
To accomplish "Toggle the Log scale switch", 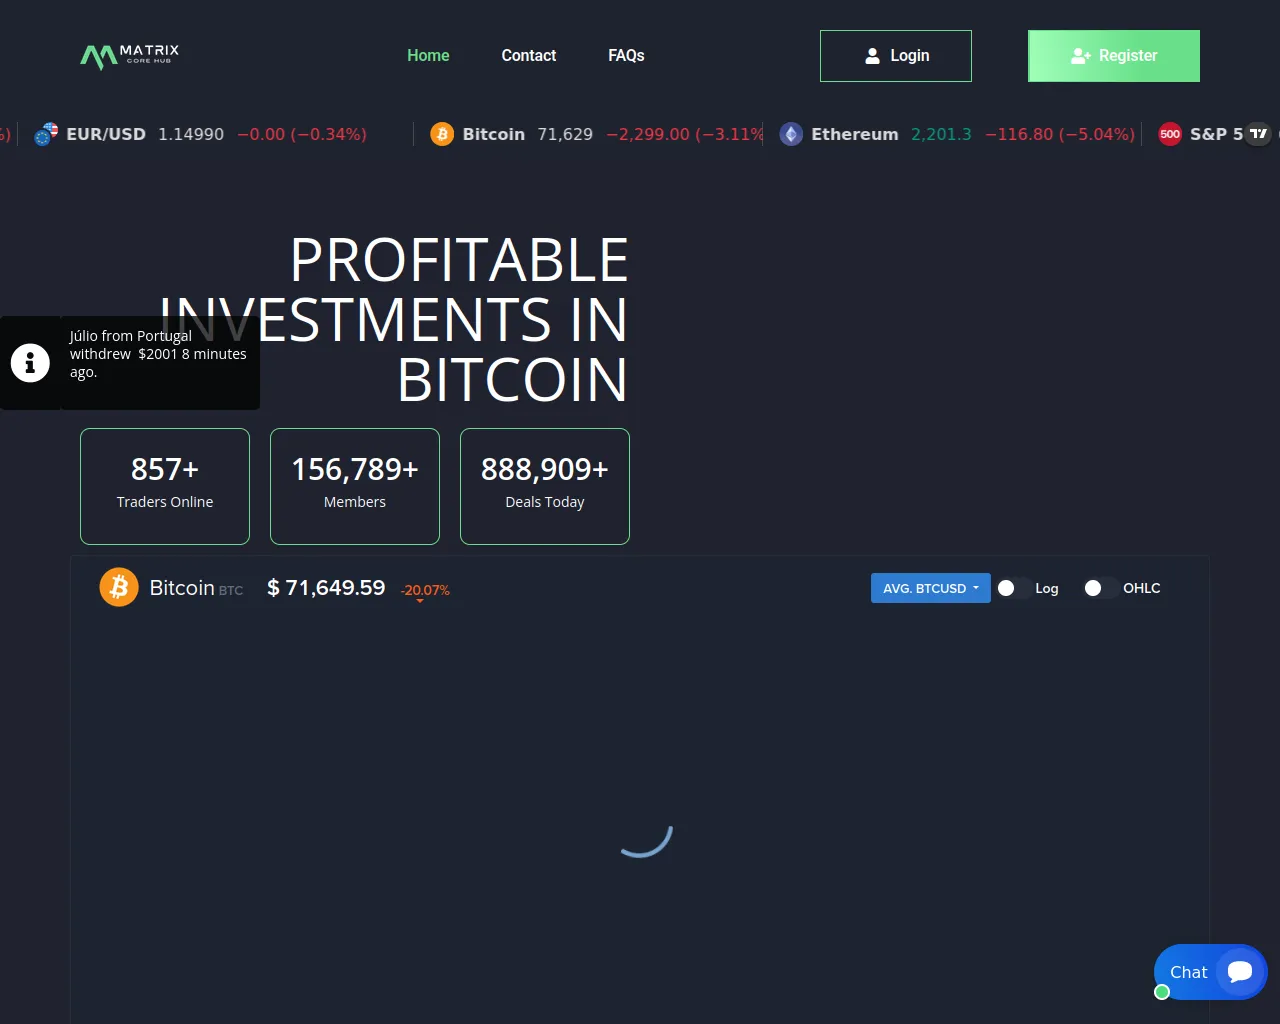I will click(1014, 588).
